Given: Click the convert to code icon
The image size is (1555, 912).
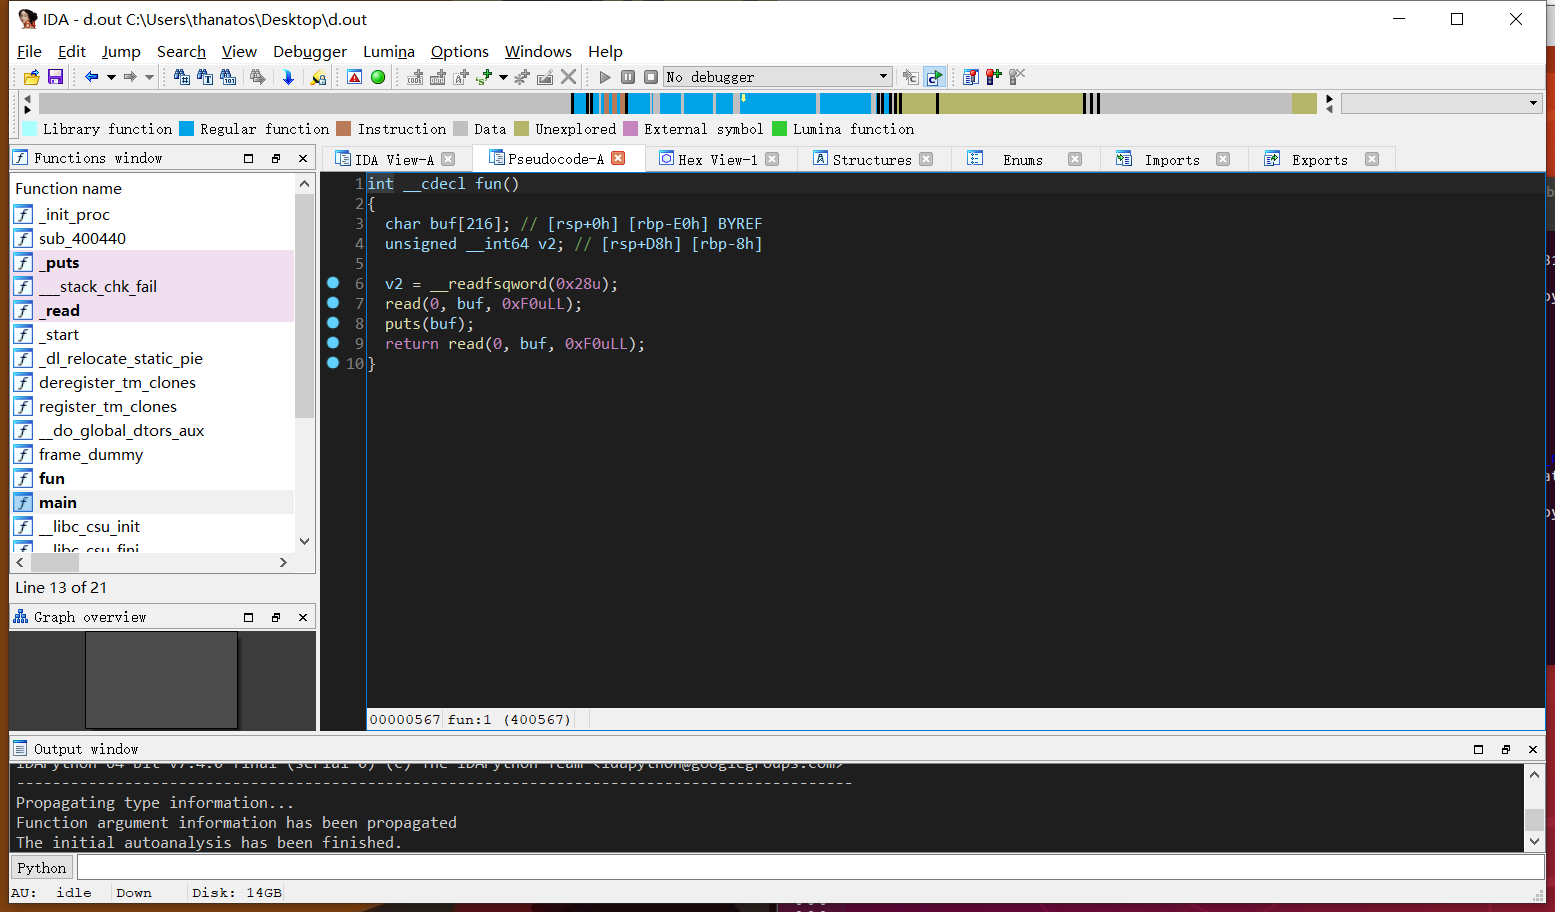Looking at the screenshot, I should click(415, 77).
